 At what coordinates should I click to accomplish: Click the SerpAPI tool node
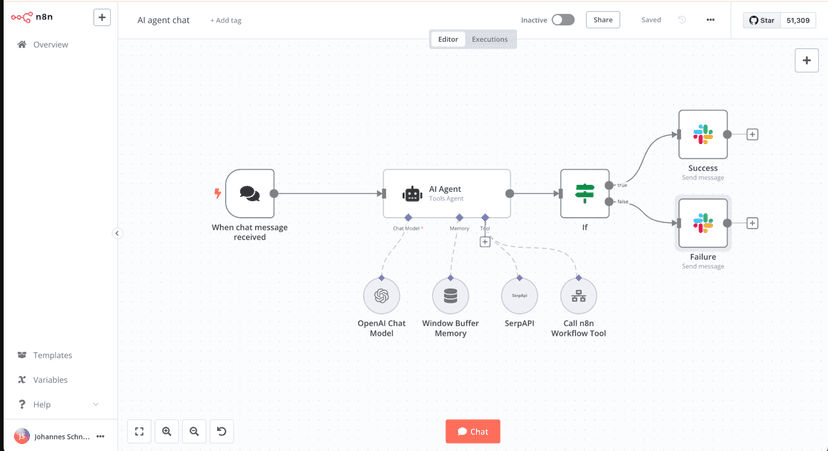tap(519, 296)
